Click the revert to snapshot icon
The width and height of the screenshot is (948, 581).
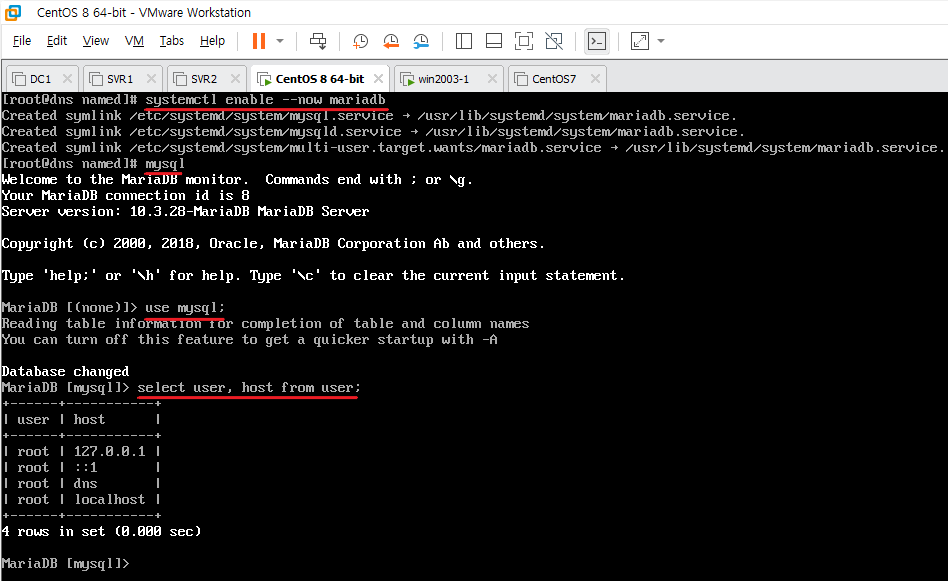(391, 41)
